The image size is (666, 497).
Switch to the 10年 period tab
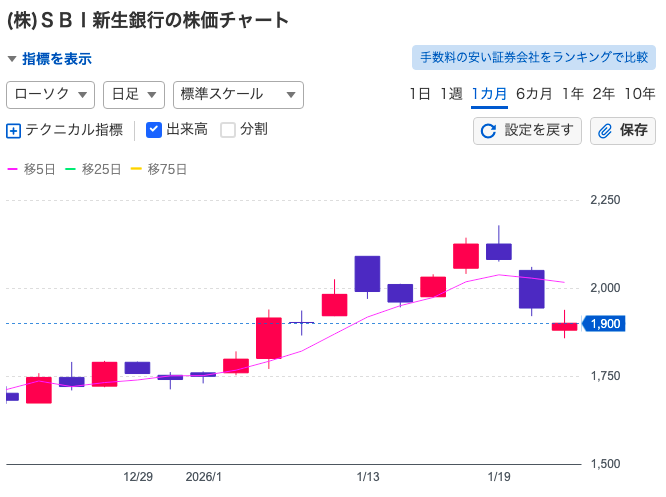coord(639,94)
